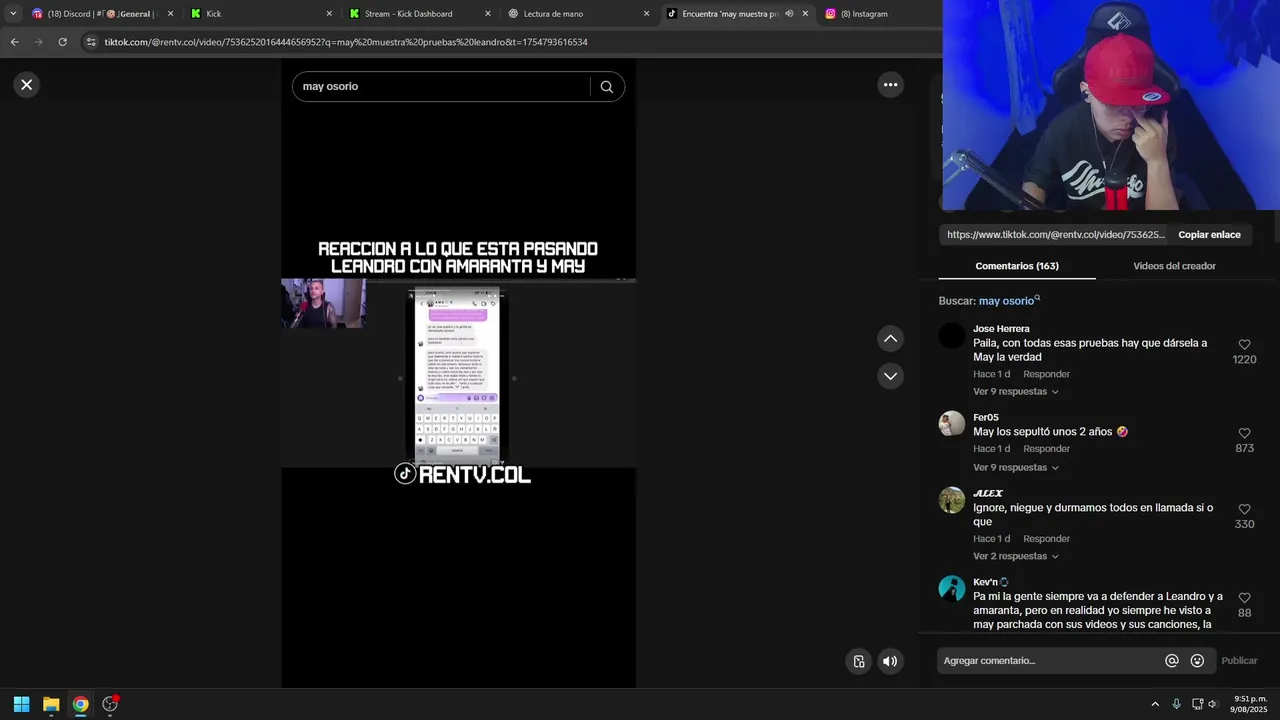Close the Discord browser tab
This screenshot has height=720, width=1280.
tap(170, 14)
